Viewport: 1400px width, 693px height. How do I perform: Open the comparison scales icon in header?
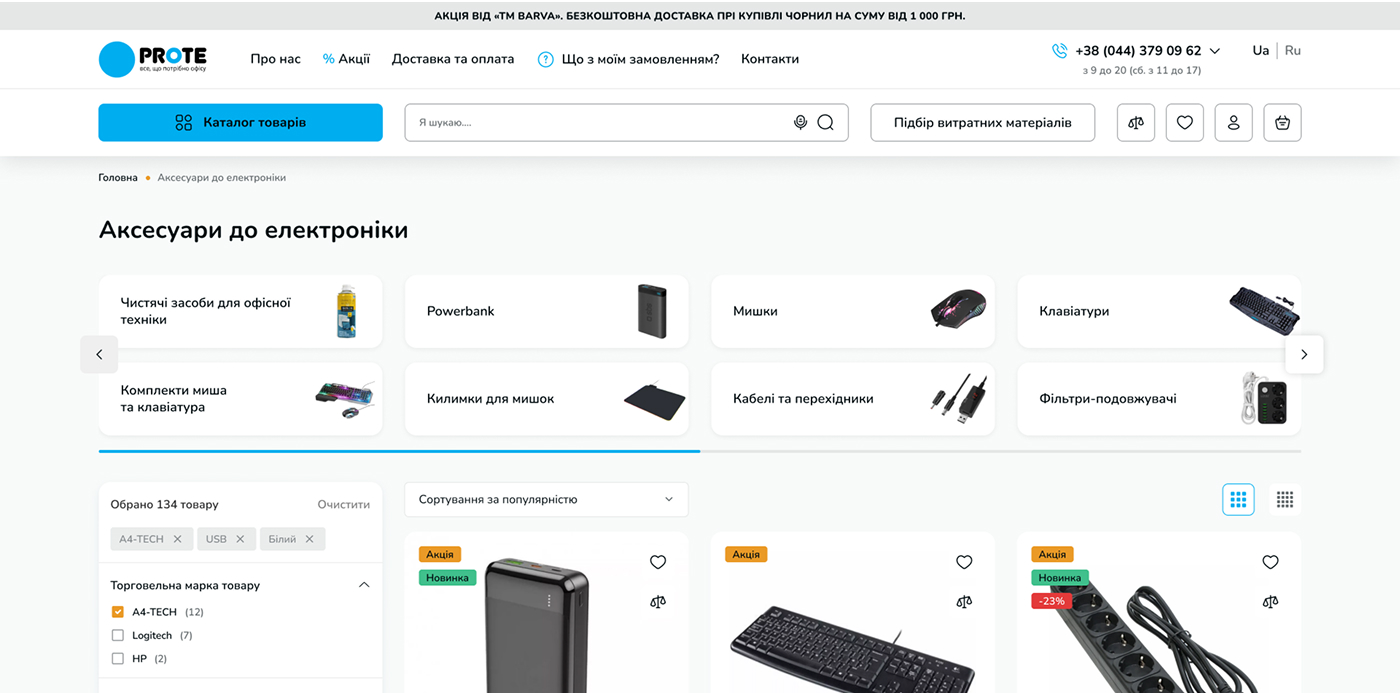1136,122
